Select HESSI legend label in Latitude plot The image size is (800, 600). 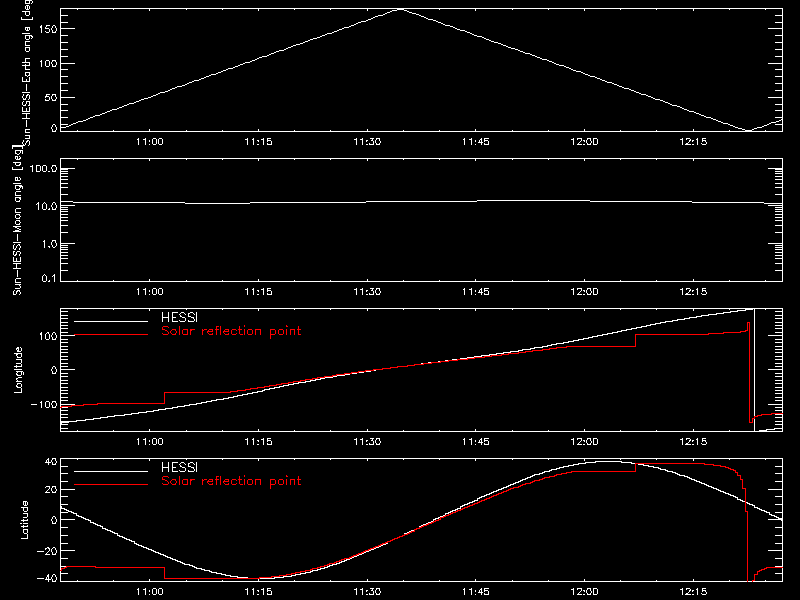tap(179, 467)
